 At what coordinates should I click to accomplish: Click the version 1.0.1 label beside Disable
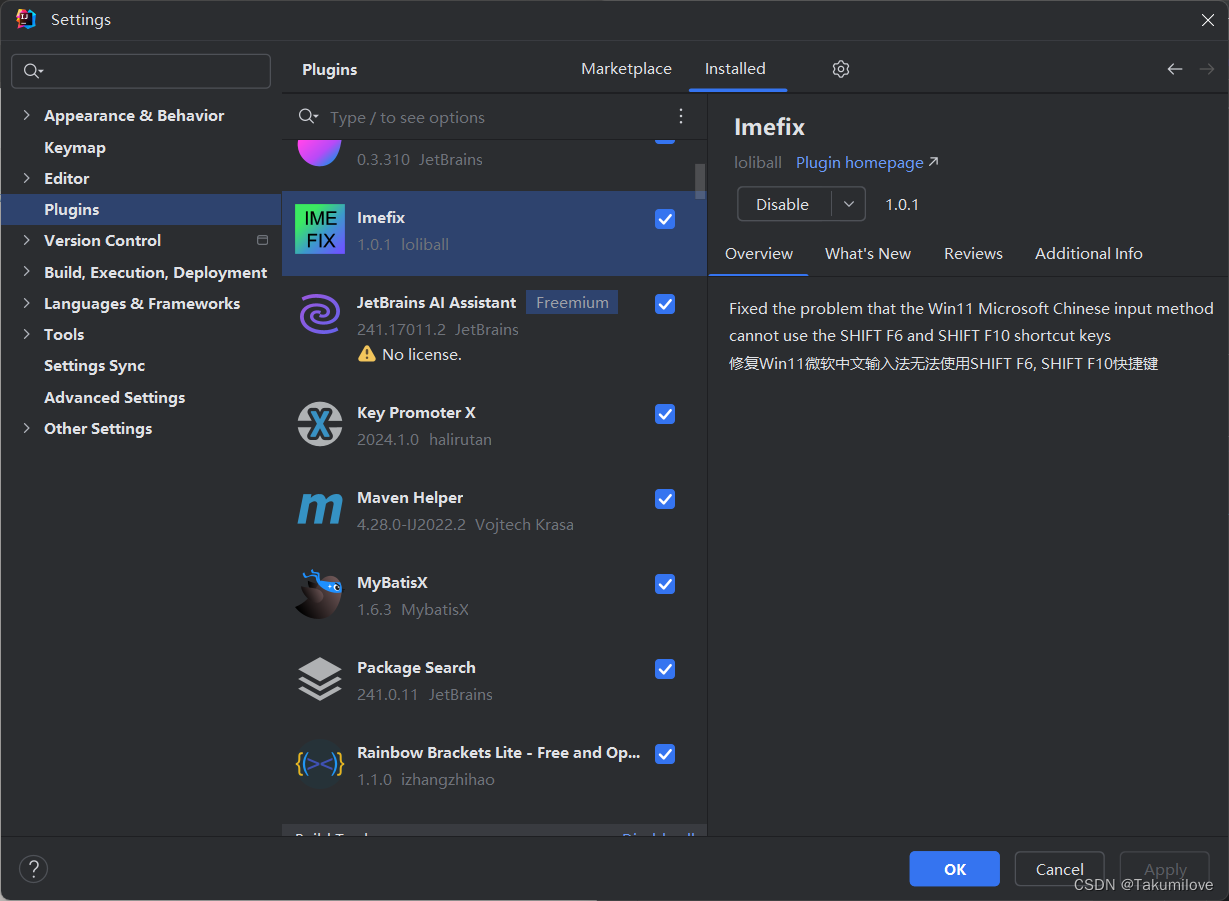click(902, 204)
